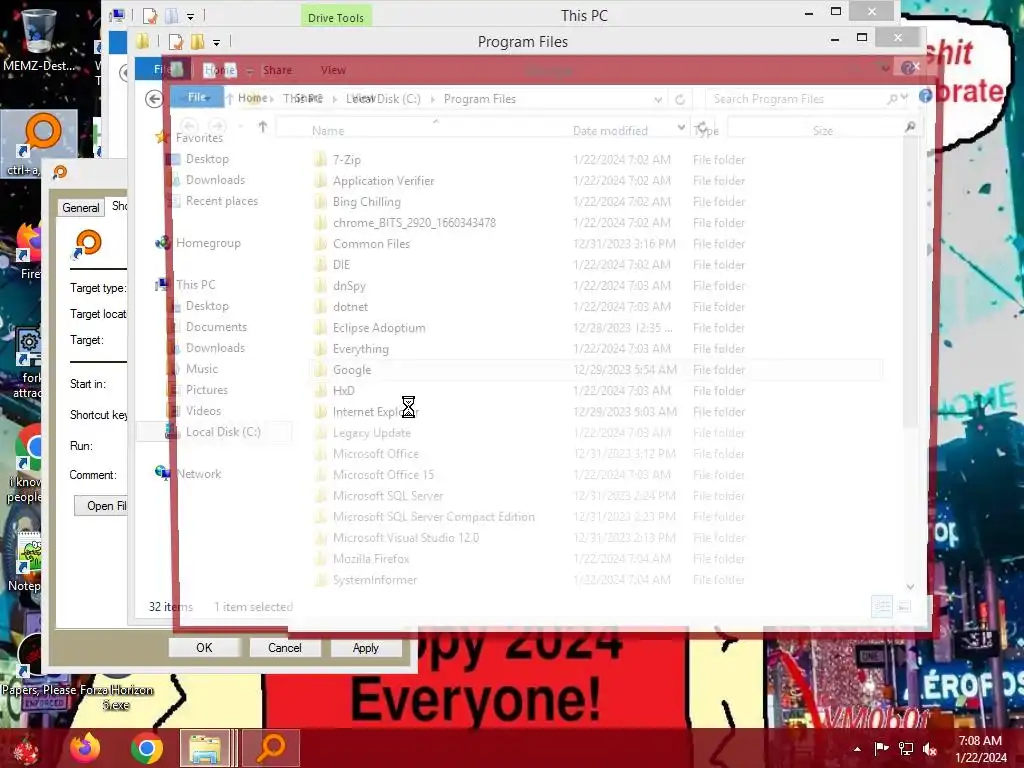Show hidden tray icons arrow
The height and width of the screenshot is (768, 1024).
point(857,749)
